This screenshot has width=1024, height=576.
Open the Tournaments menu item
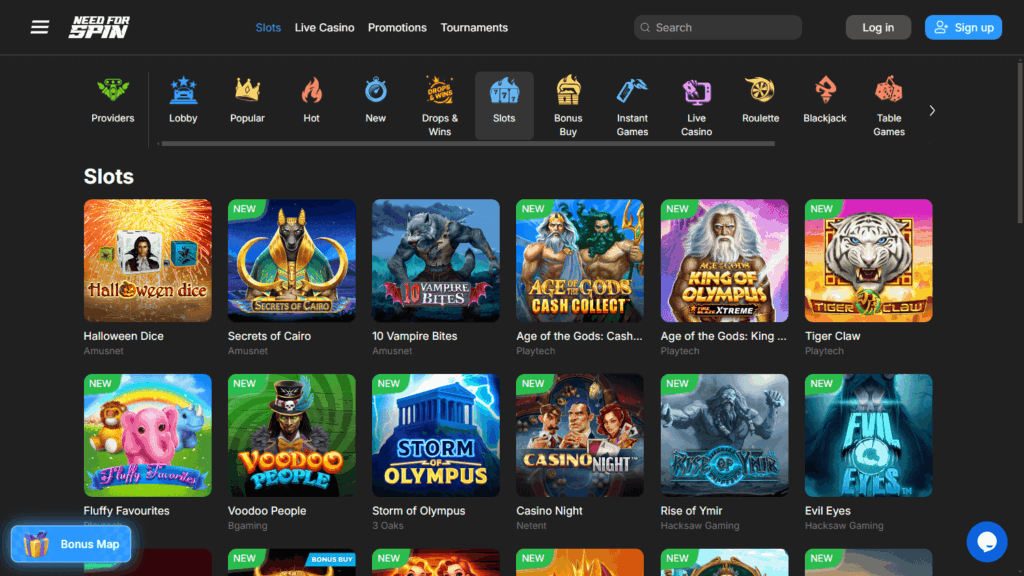474,27
